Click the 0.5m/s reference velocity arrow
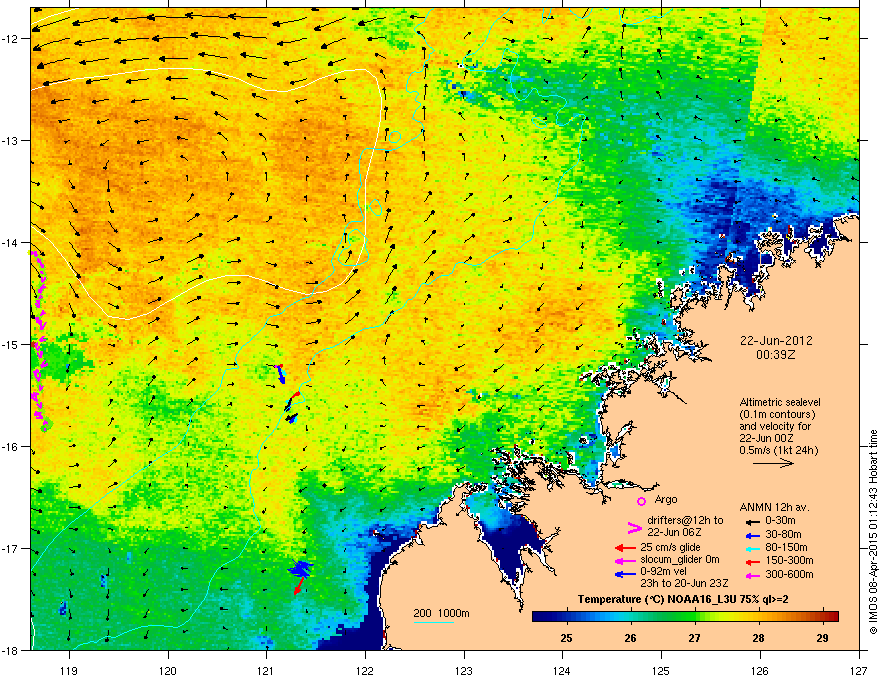Image resolution: width=880 pixels, height=680 pixels. (x=773, y=463)
